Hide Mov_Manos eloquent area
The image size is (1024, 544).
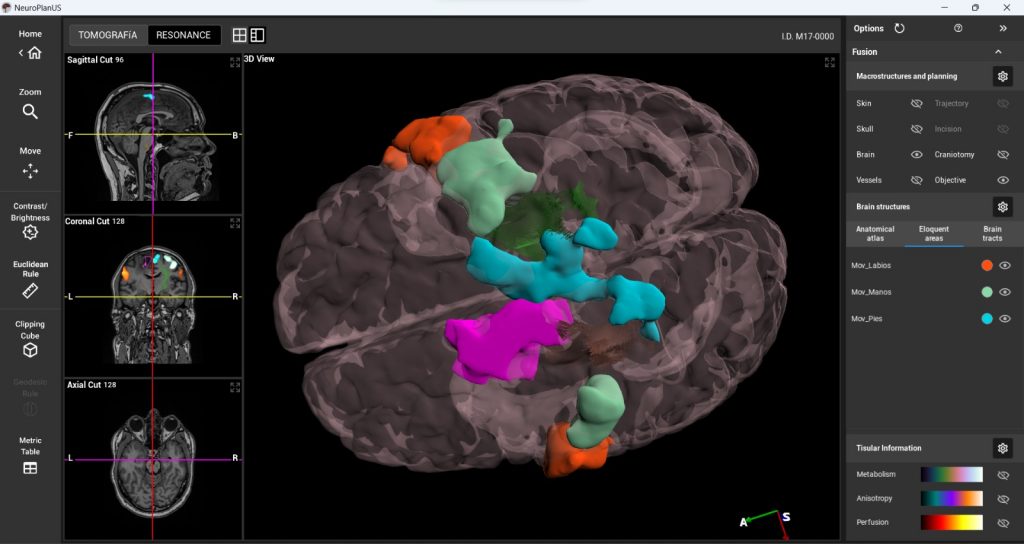[1005, 292]
